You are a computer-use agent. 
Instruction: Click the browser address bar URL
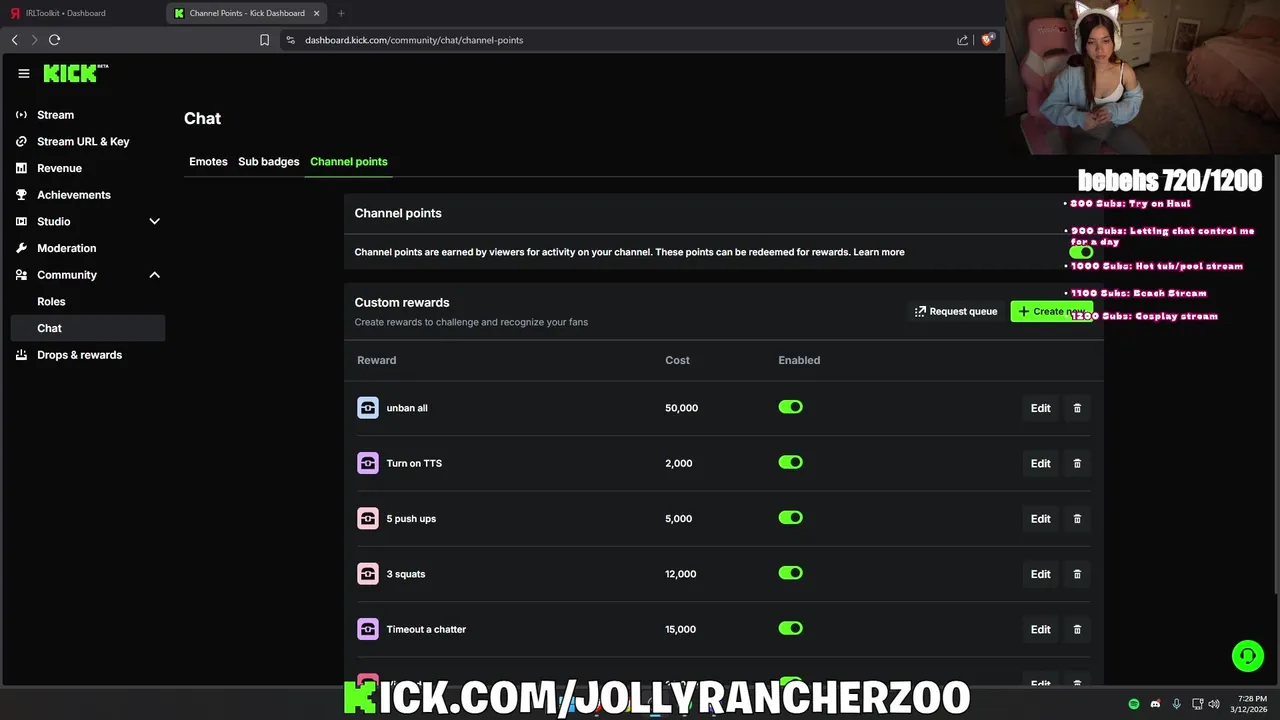tap(414, 40)
